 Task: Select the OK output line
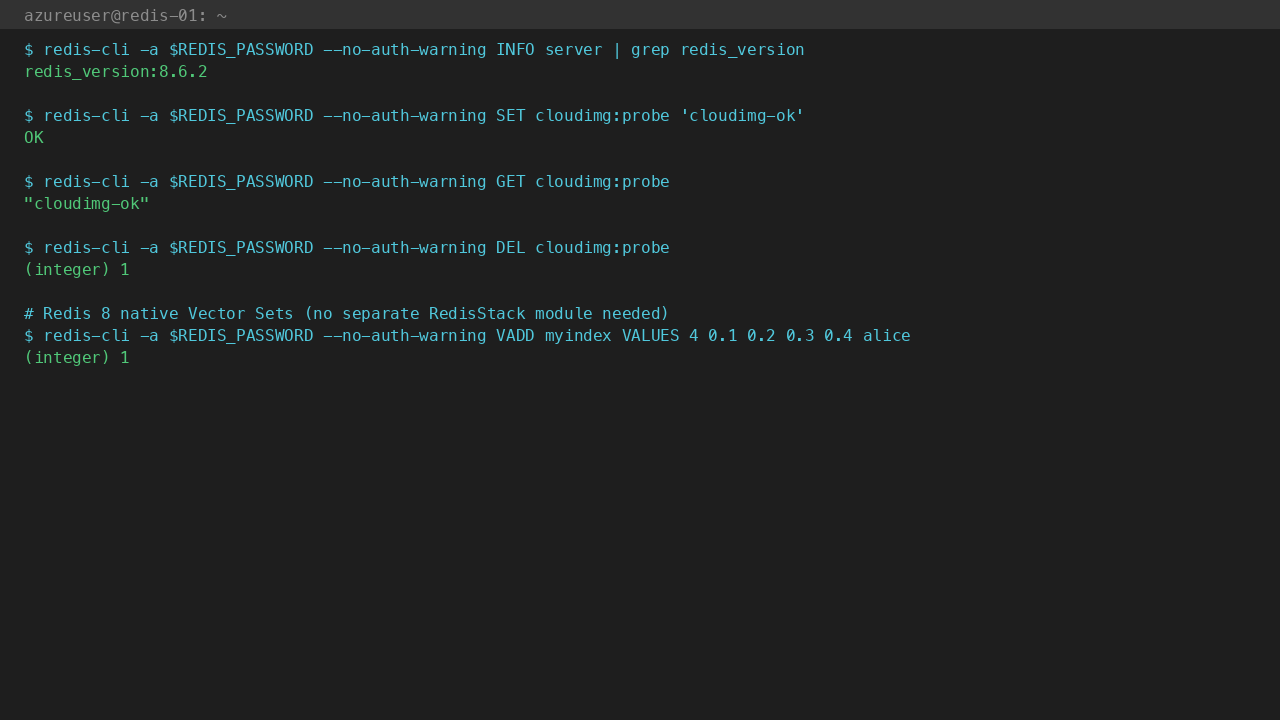tap(34, 138)
